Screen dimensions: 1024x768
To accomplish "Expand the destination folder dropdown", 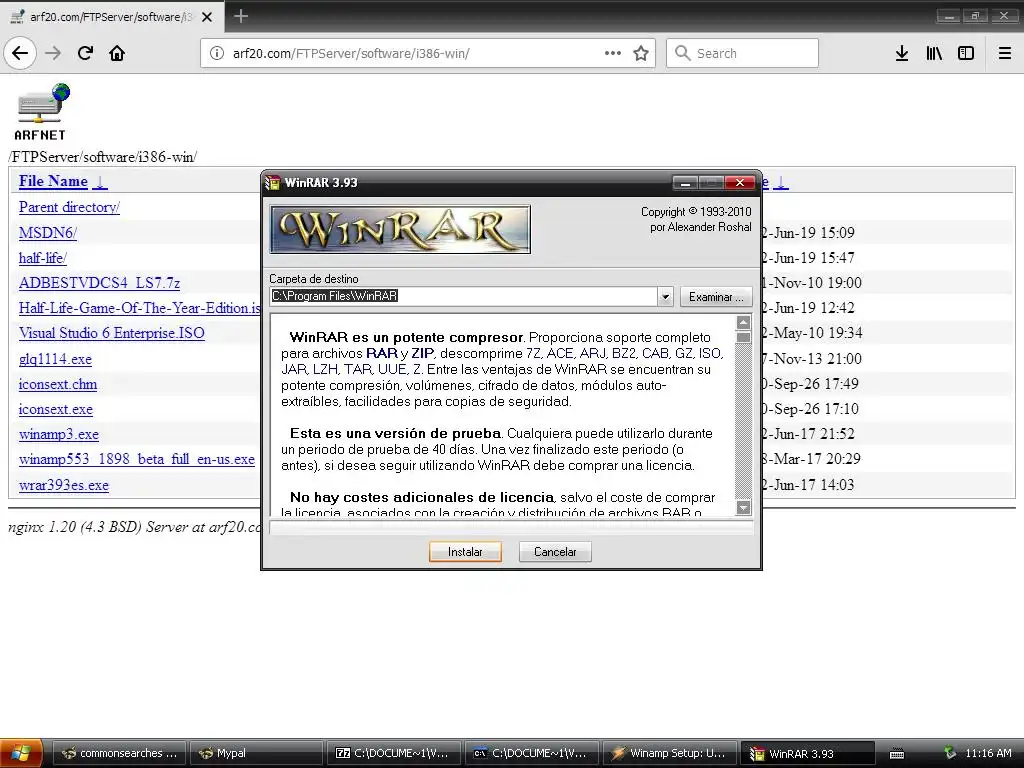I will pos(665,296).
